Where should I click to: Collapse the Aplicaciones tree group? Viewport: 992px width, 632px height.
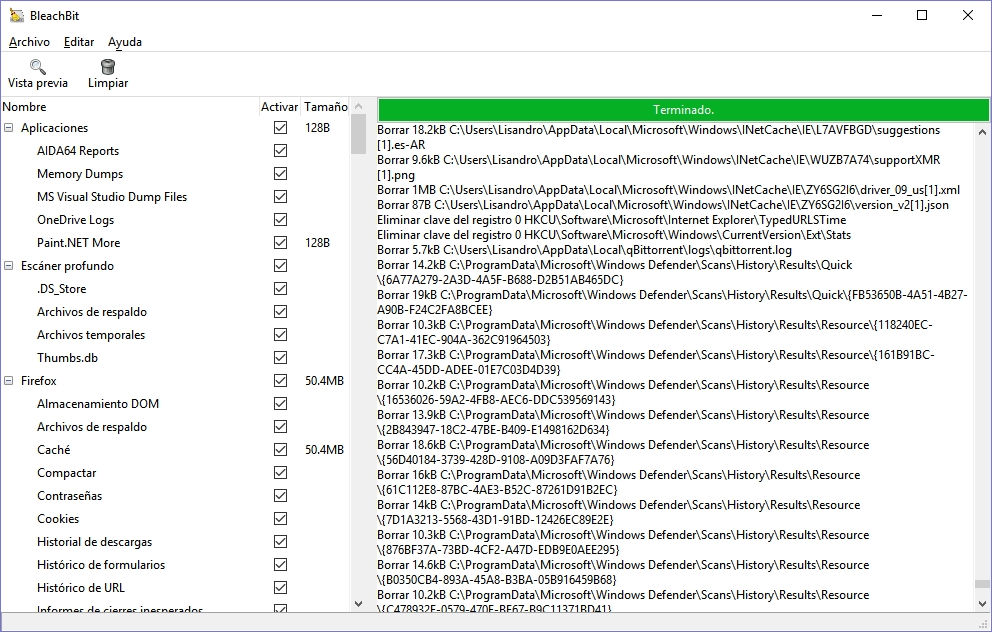9,128
